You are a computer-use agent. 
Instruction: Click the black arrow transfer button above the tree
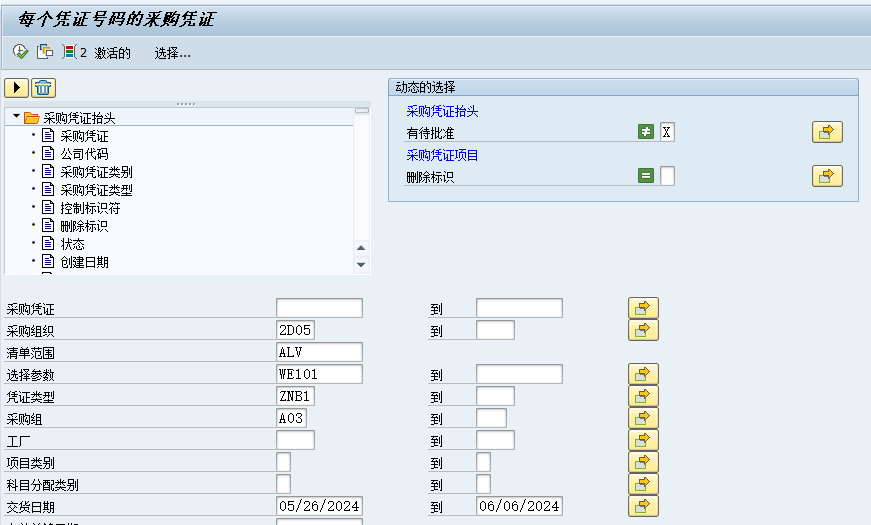tap(17, 88)
